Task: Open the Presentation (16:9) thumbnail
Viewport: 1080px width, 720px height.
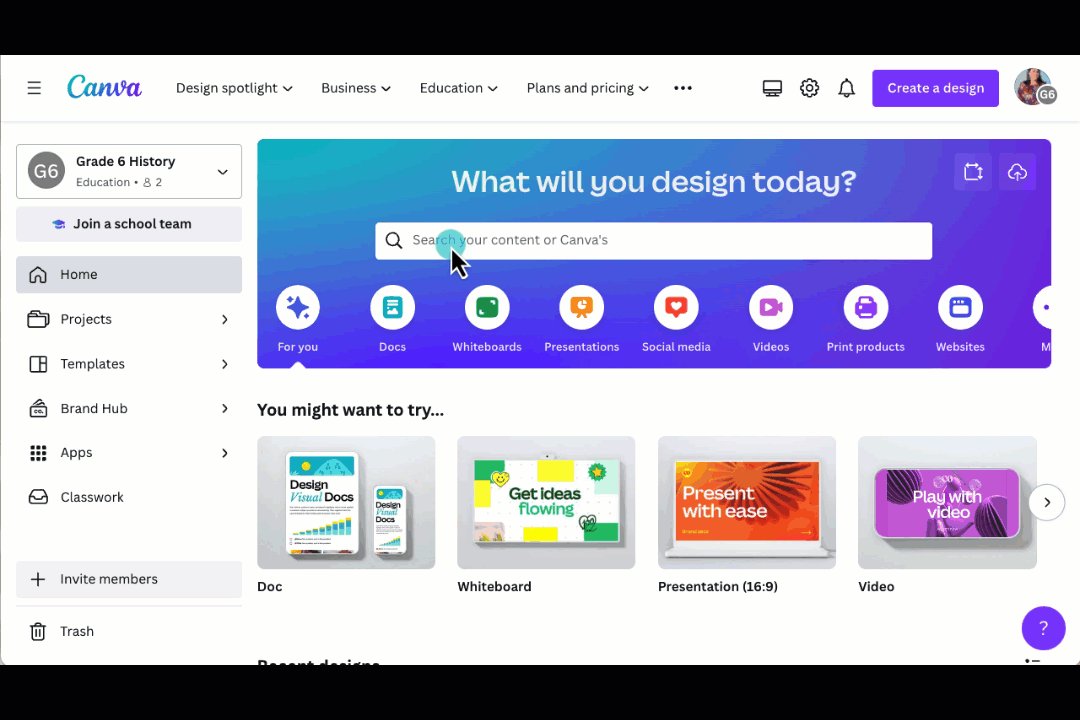Action: pyautogui.click(x=747, y=502)
